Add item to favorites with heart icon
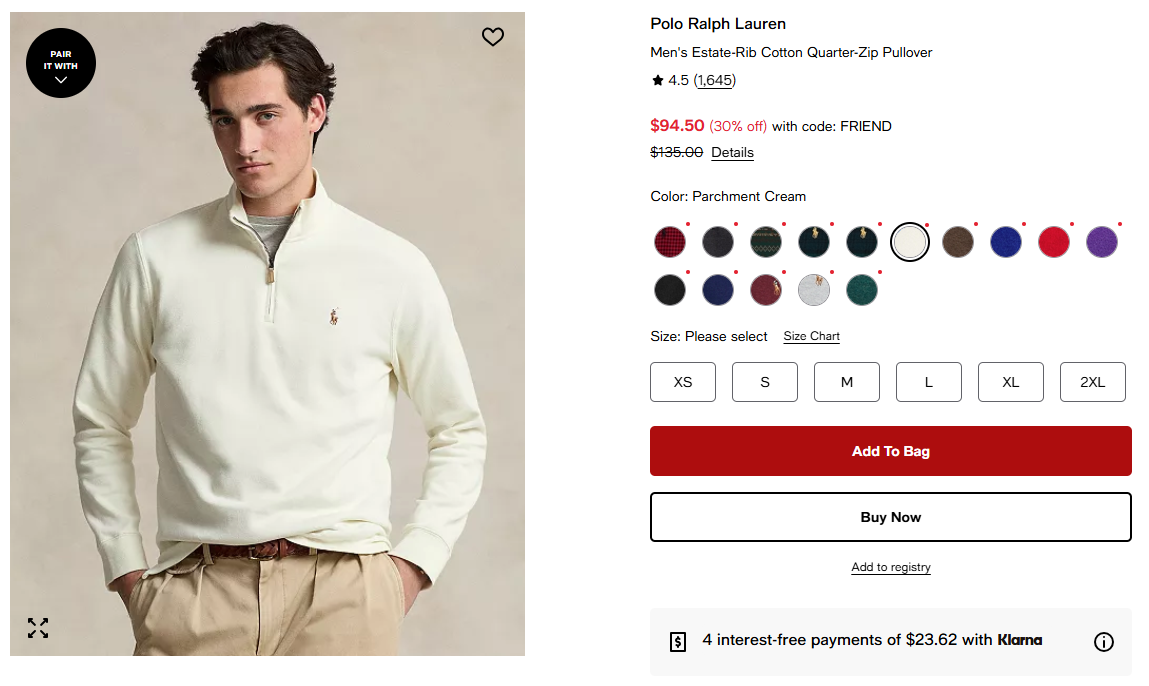 [493, 37]
